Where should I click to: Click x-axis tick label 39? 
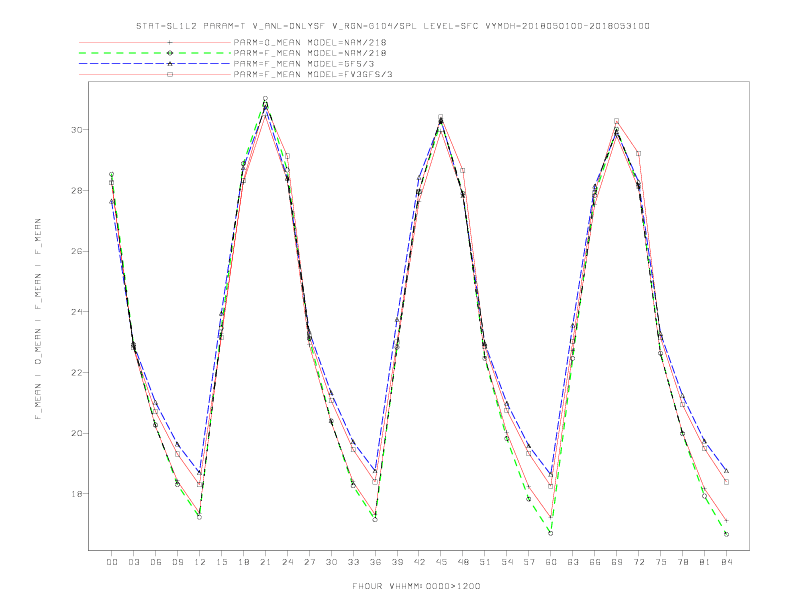point(397,562)
